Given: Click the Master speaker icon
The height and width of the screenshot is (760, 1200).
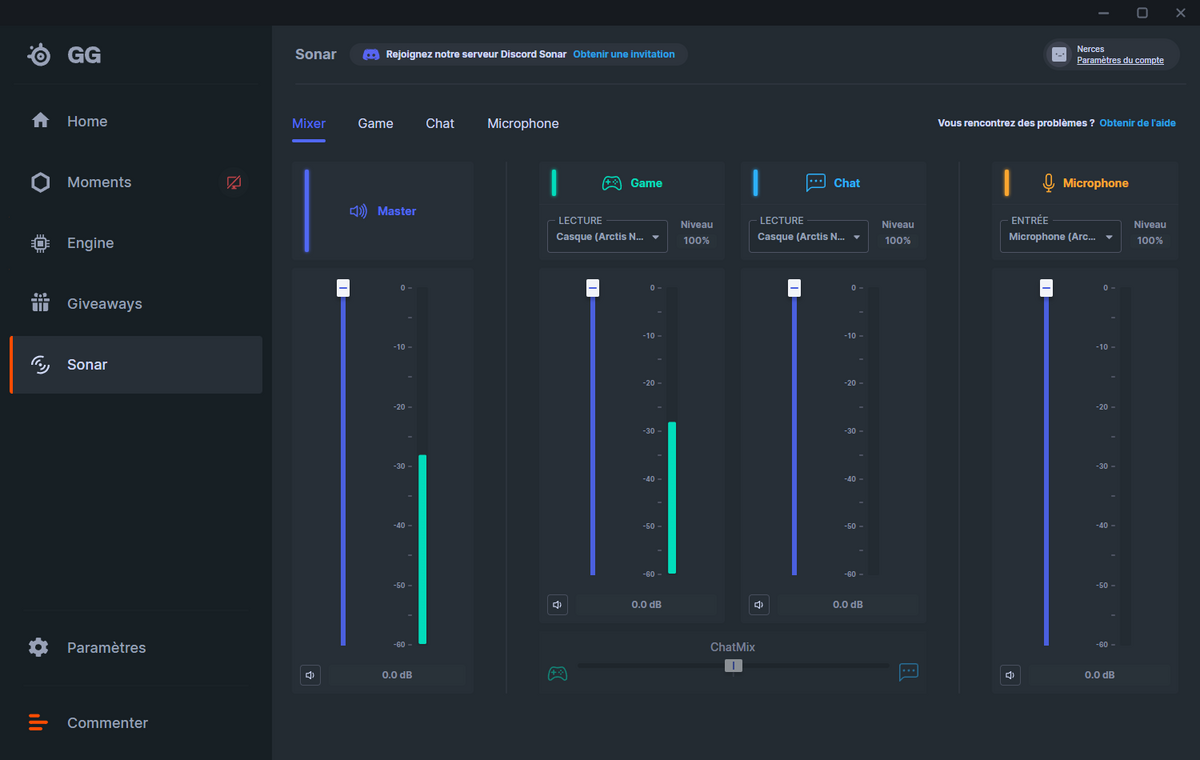Looking at the screenshot, I should pos(358,211).
